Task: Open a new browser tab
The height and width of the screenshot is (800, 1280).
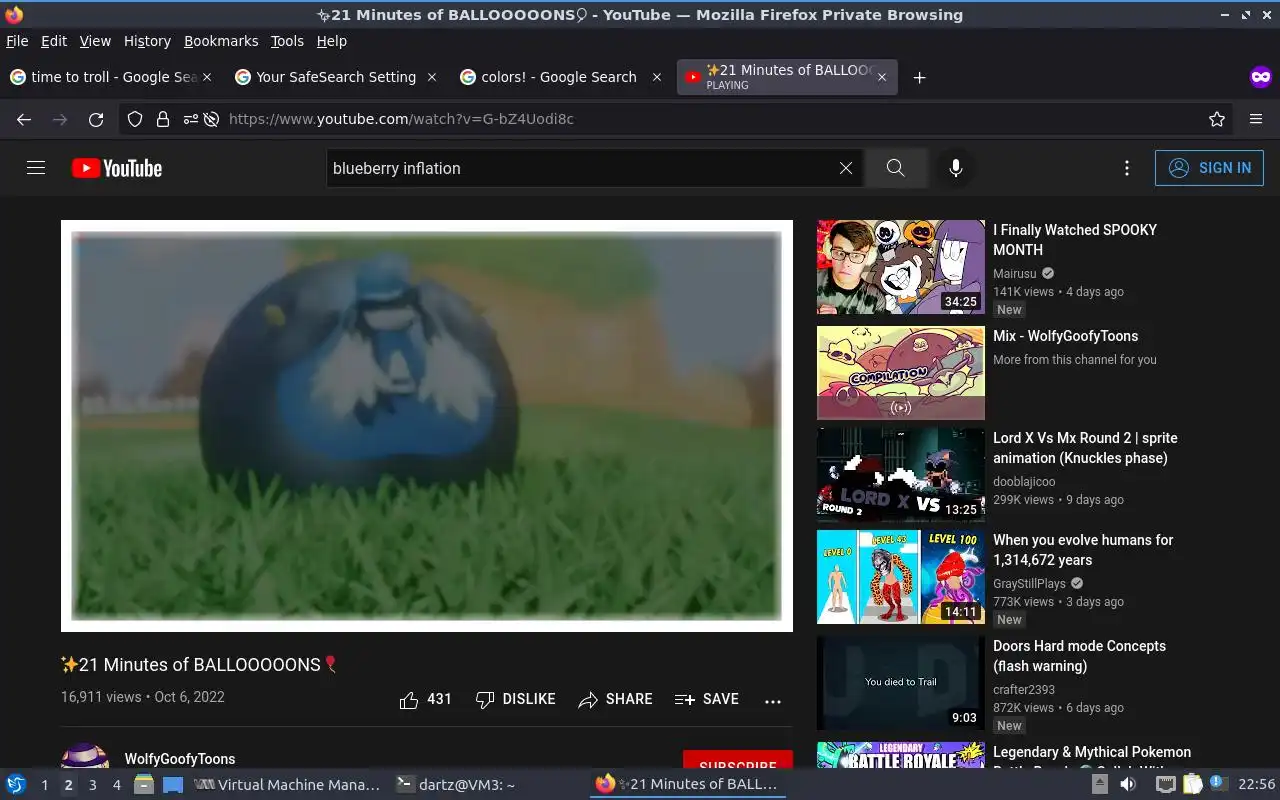Action: tap(919, 77)
